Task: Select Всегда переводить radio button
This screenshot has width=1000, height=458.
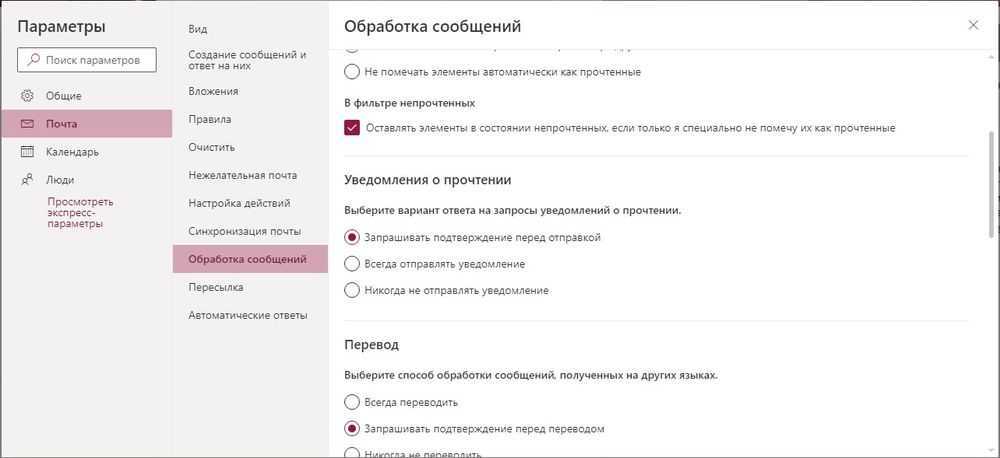Action: pyautogui.click(x=351, y=402)
